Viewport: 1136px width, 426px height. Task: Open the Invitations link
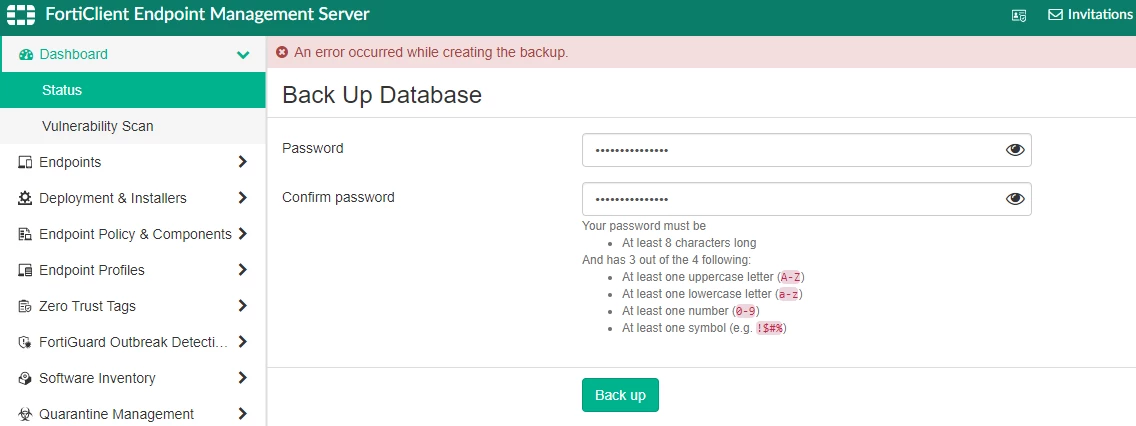[1091, 14]
